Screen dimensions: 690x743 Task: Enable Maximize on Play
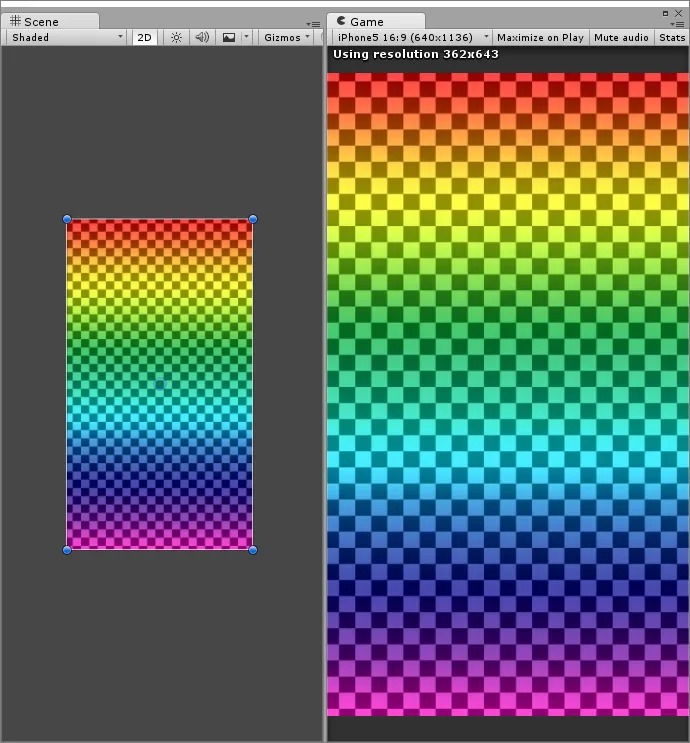tap(539, 37)
